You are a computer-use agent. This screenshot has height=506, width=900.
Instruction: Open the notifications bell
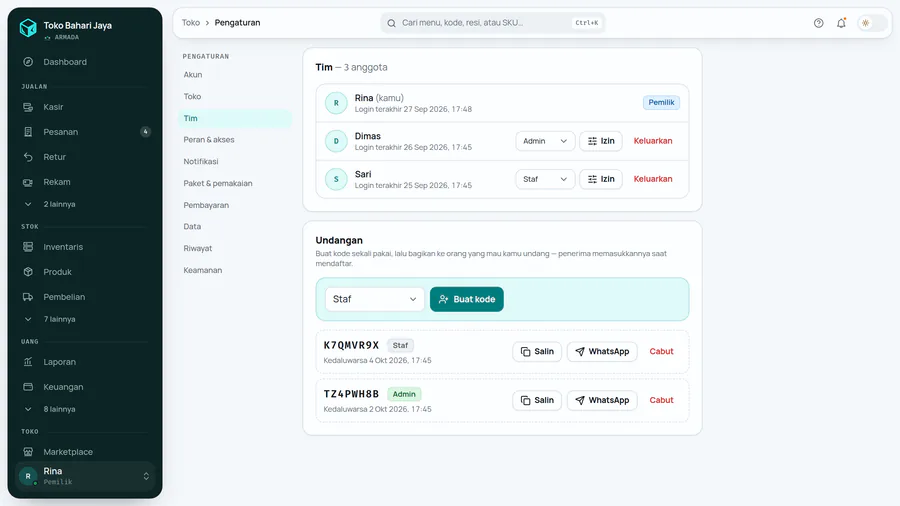[841, 23]
